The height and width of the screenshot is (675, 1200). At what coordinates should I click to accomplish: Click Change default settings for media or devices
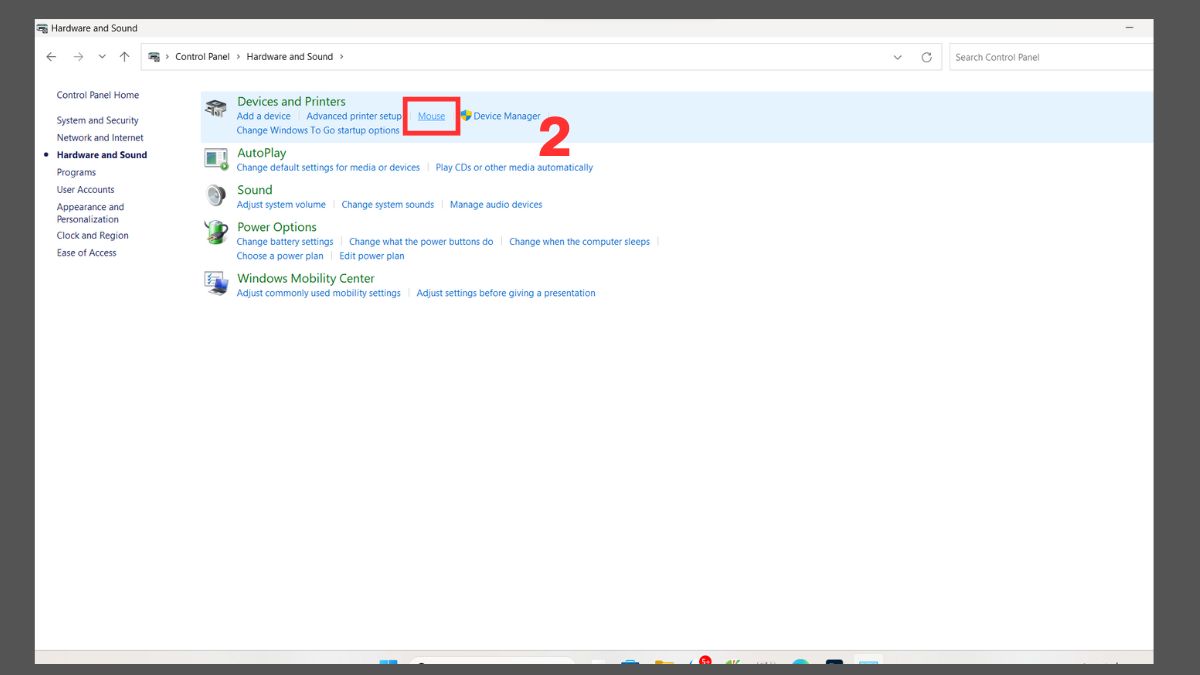pos(328,168)
